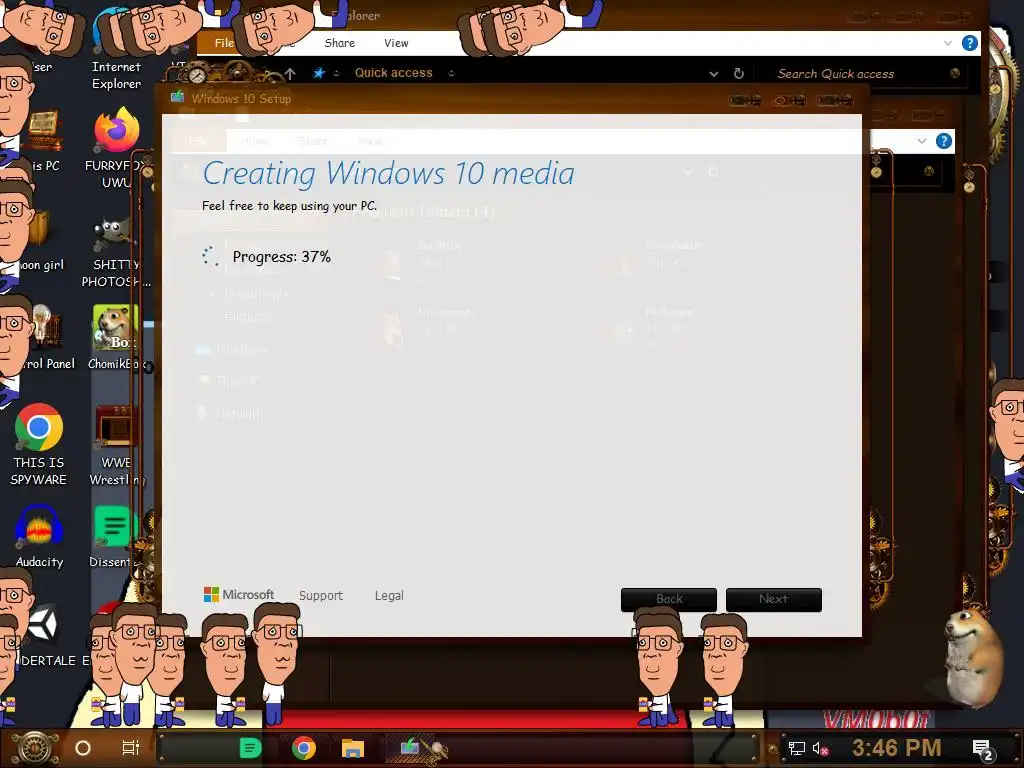Image resolution: width=1024 pixels, height=768 pixels.
Task: Click the Progress: 37% text
Action: (281, 257)
